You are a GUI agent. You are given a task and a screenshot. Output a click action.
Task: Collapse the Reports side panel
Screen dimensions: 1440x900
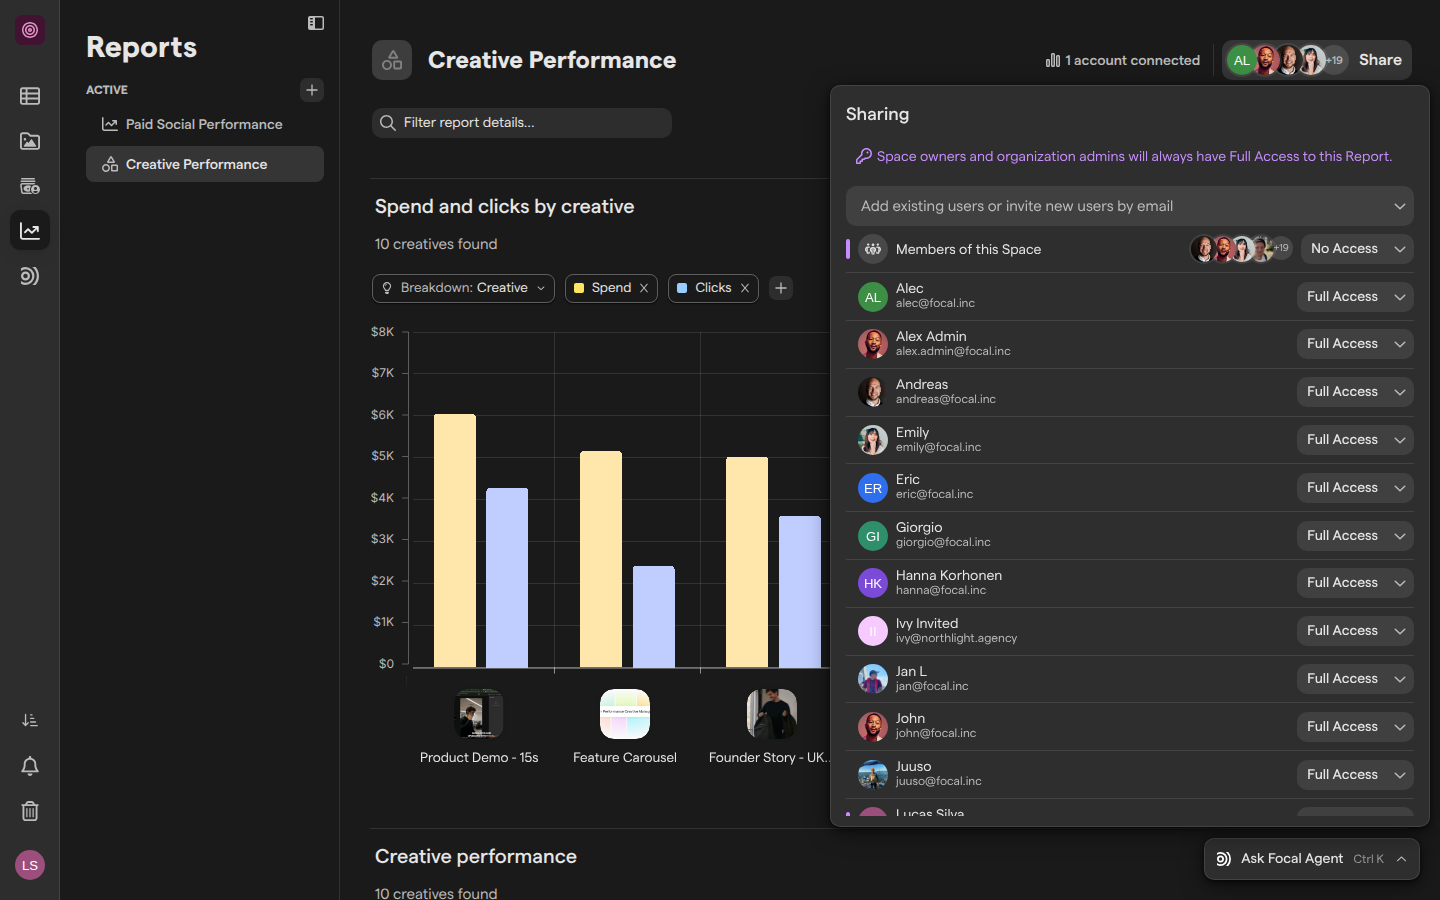click(x=316, y=23)
